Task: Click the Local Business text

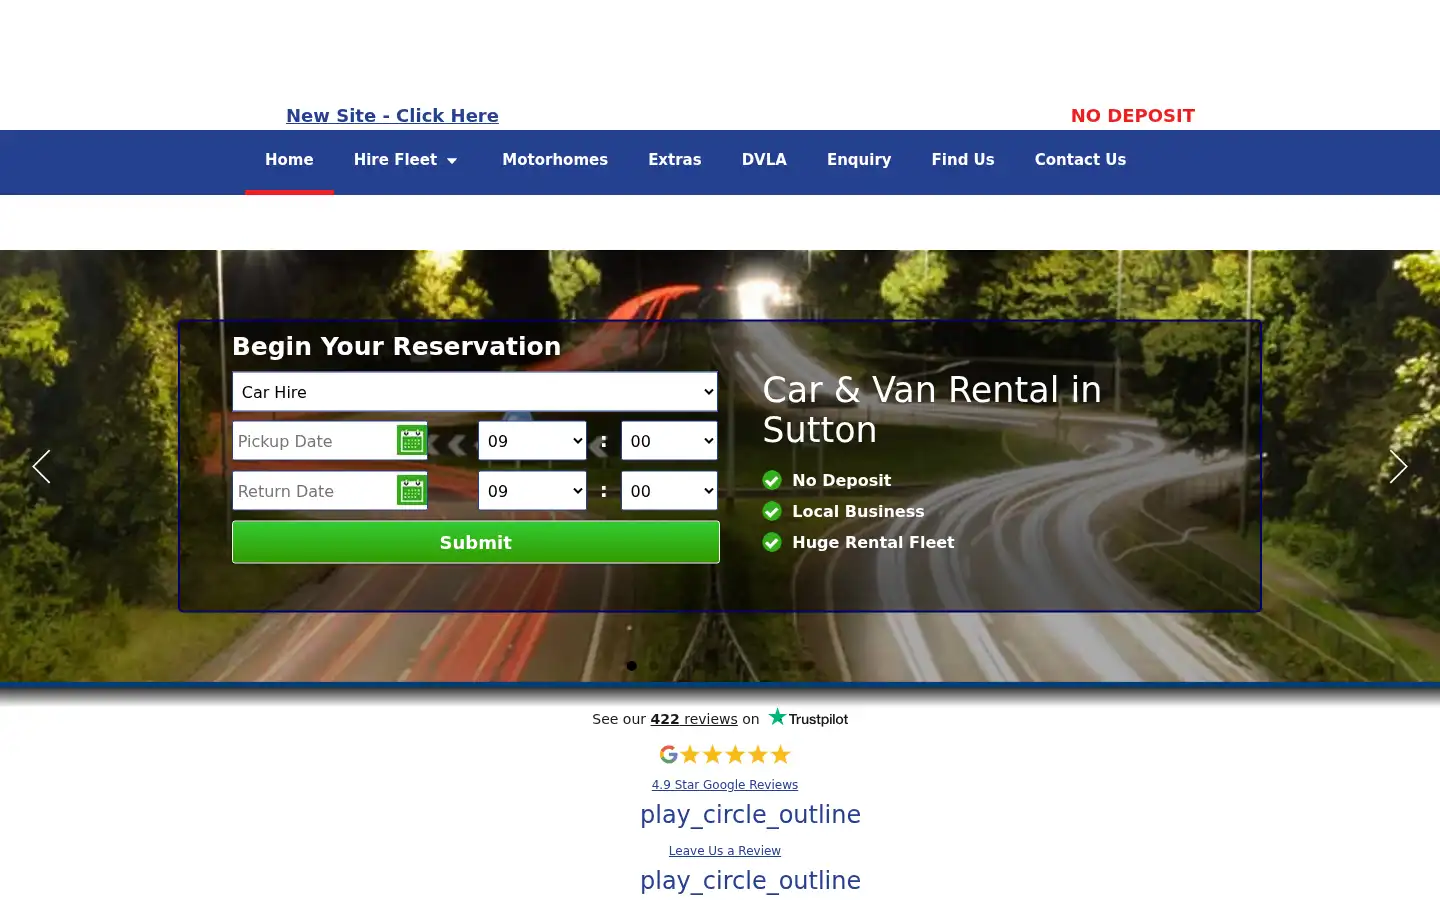Action: click(x=858, y=511)
